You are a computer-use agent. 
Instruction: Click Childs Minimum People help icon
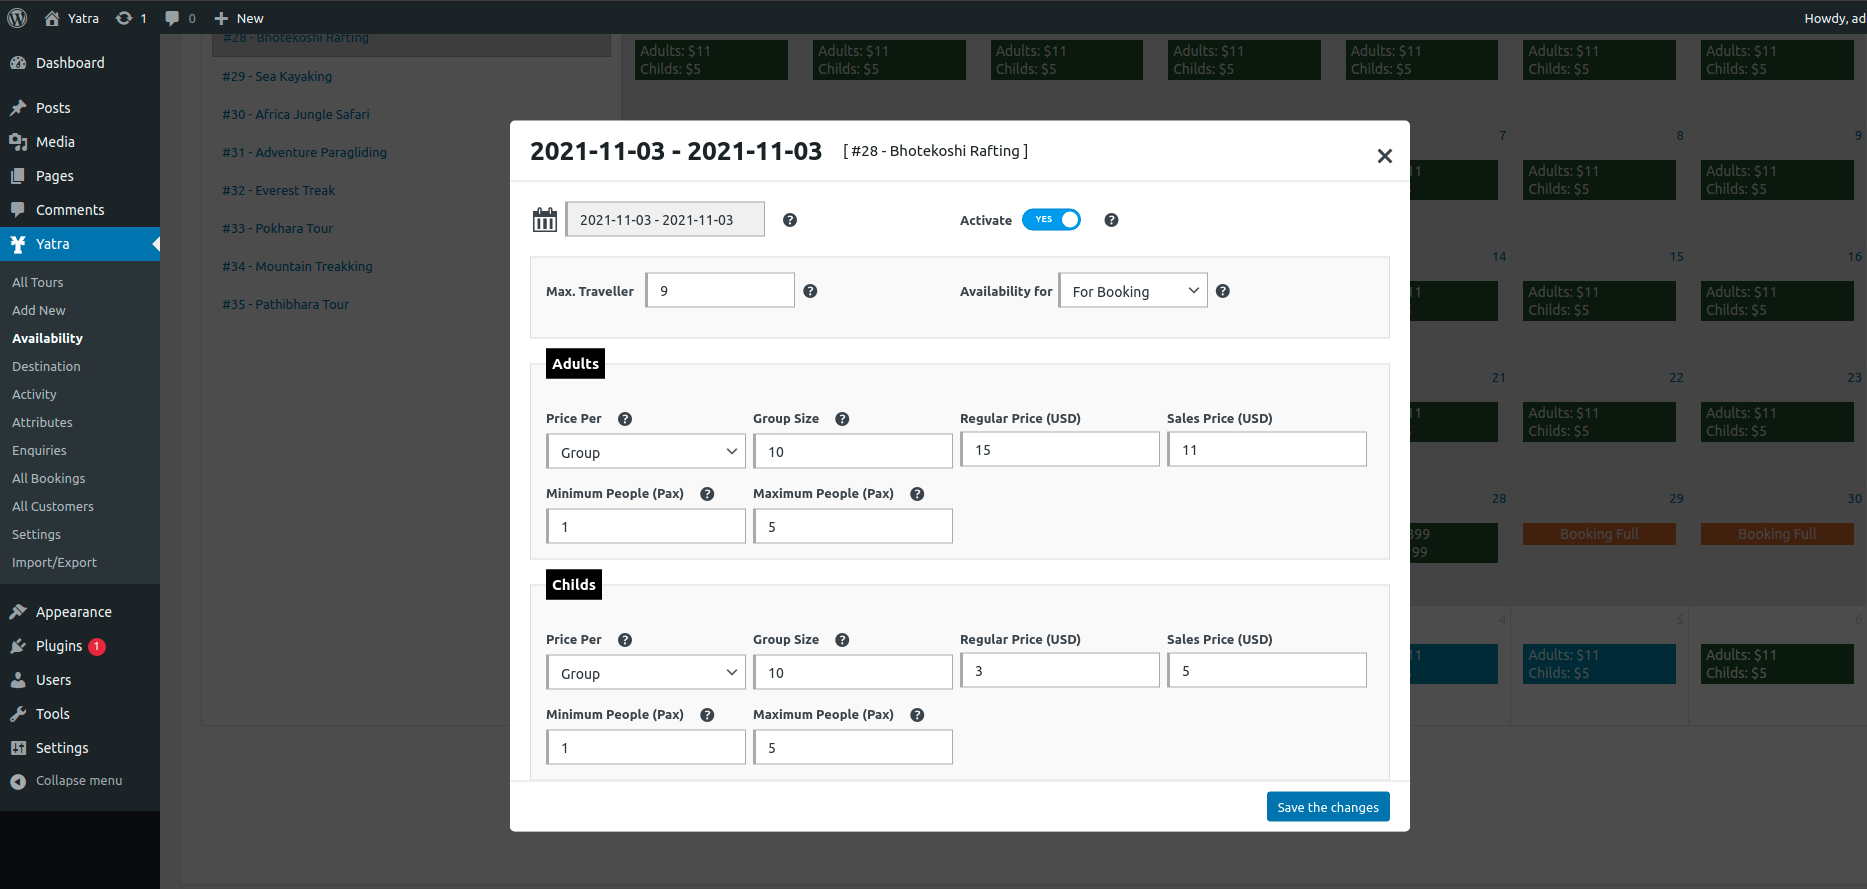pos(707,715)
